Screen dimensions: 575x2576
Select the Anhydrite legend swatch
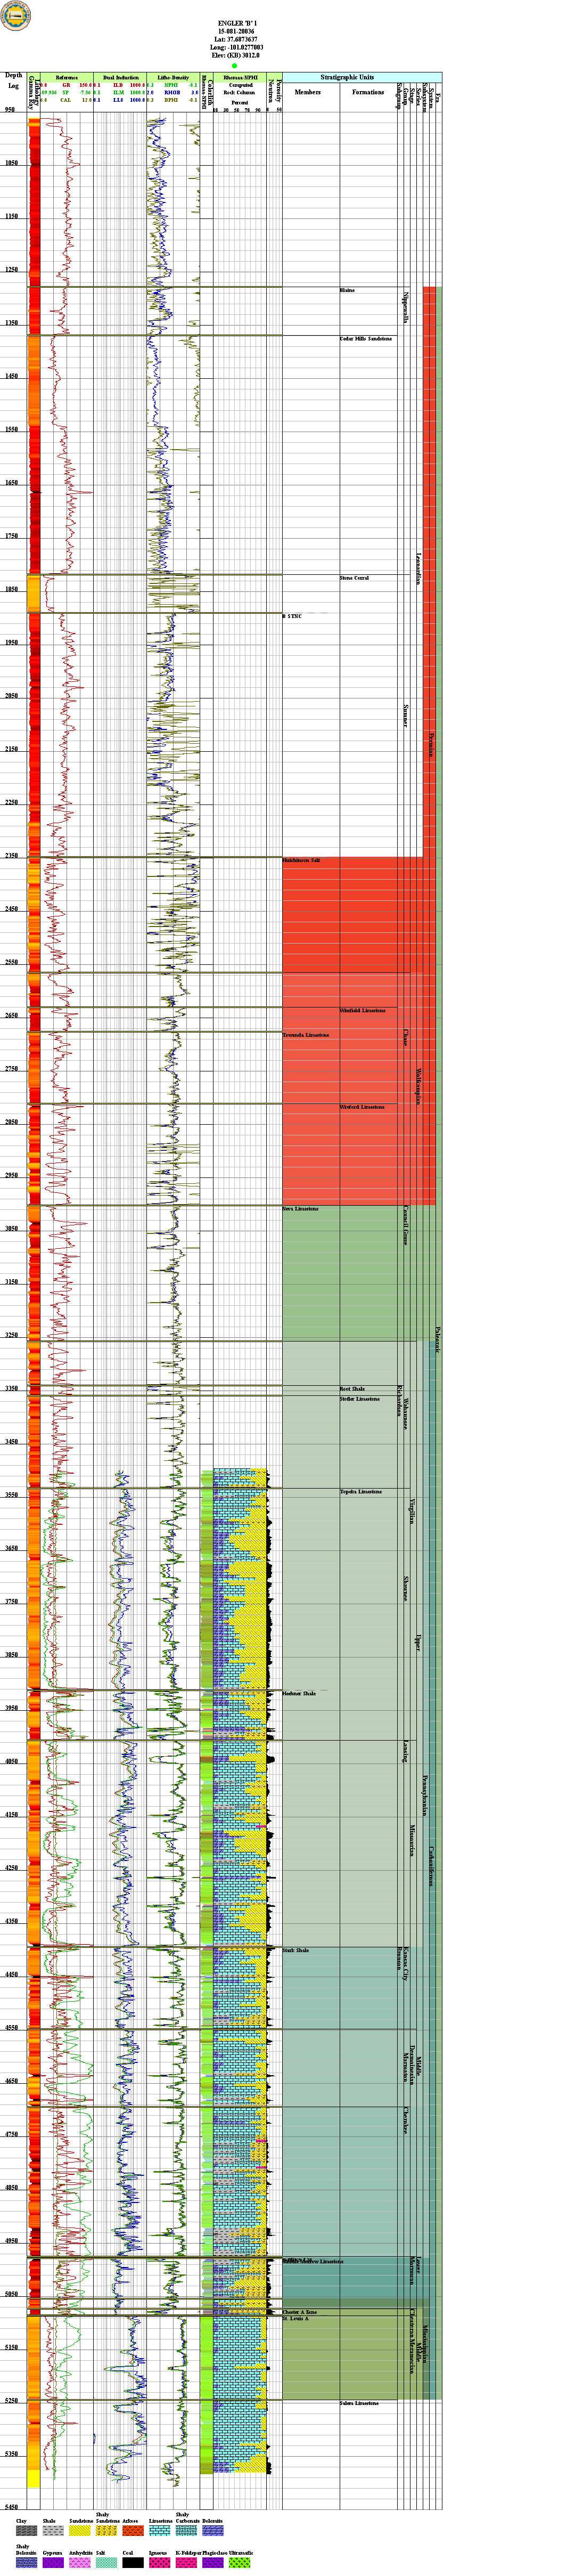80,2563
